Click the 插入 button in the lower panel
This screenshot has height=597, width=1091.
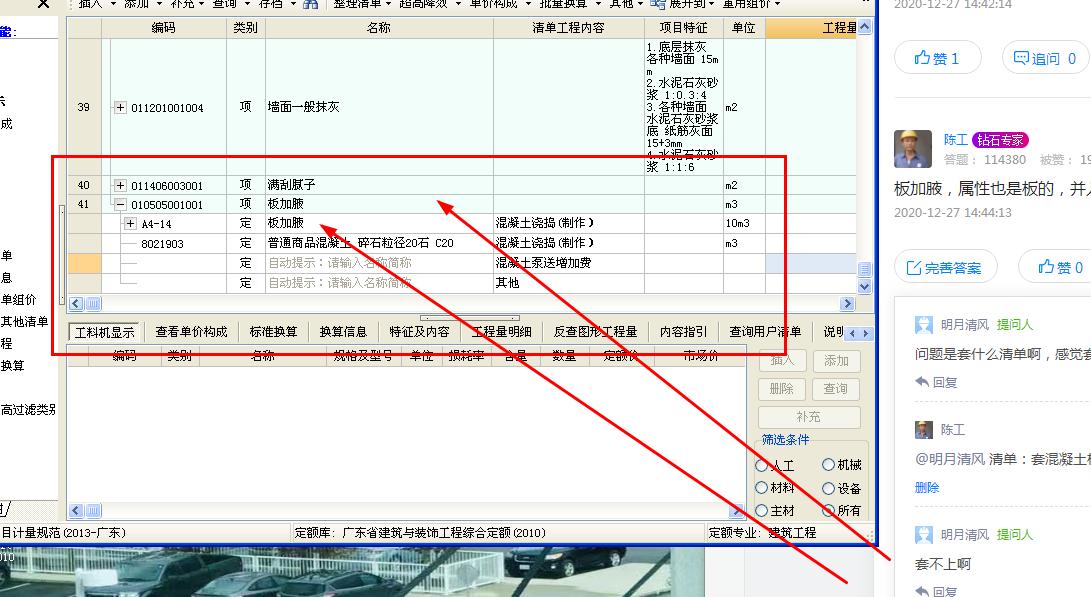(x=781, y=360)
